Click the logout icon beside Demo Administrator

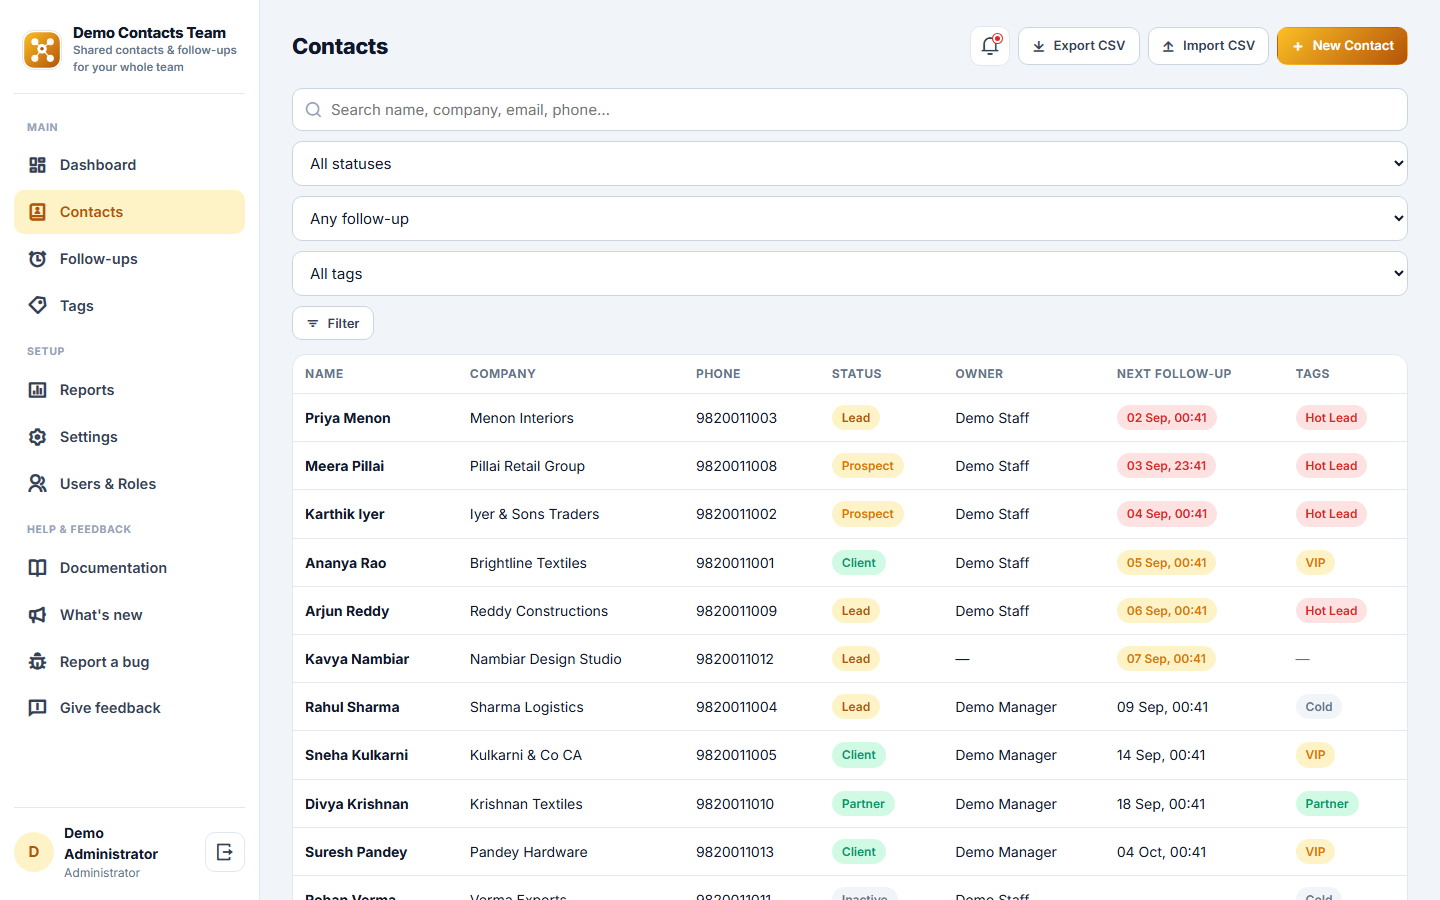[225, 852]
